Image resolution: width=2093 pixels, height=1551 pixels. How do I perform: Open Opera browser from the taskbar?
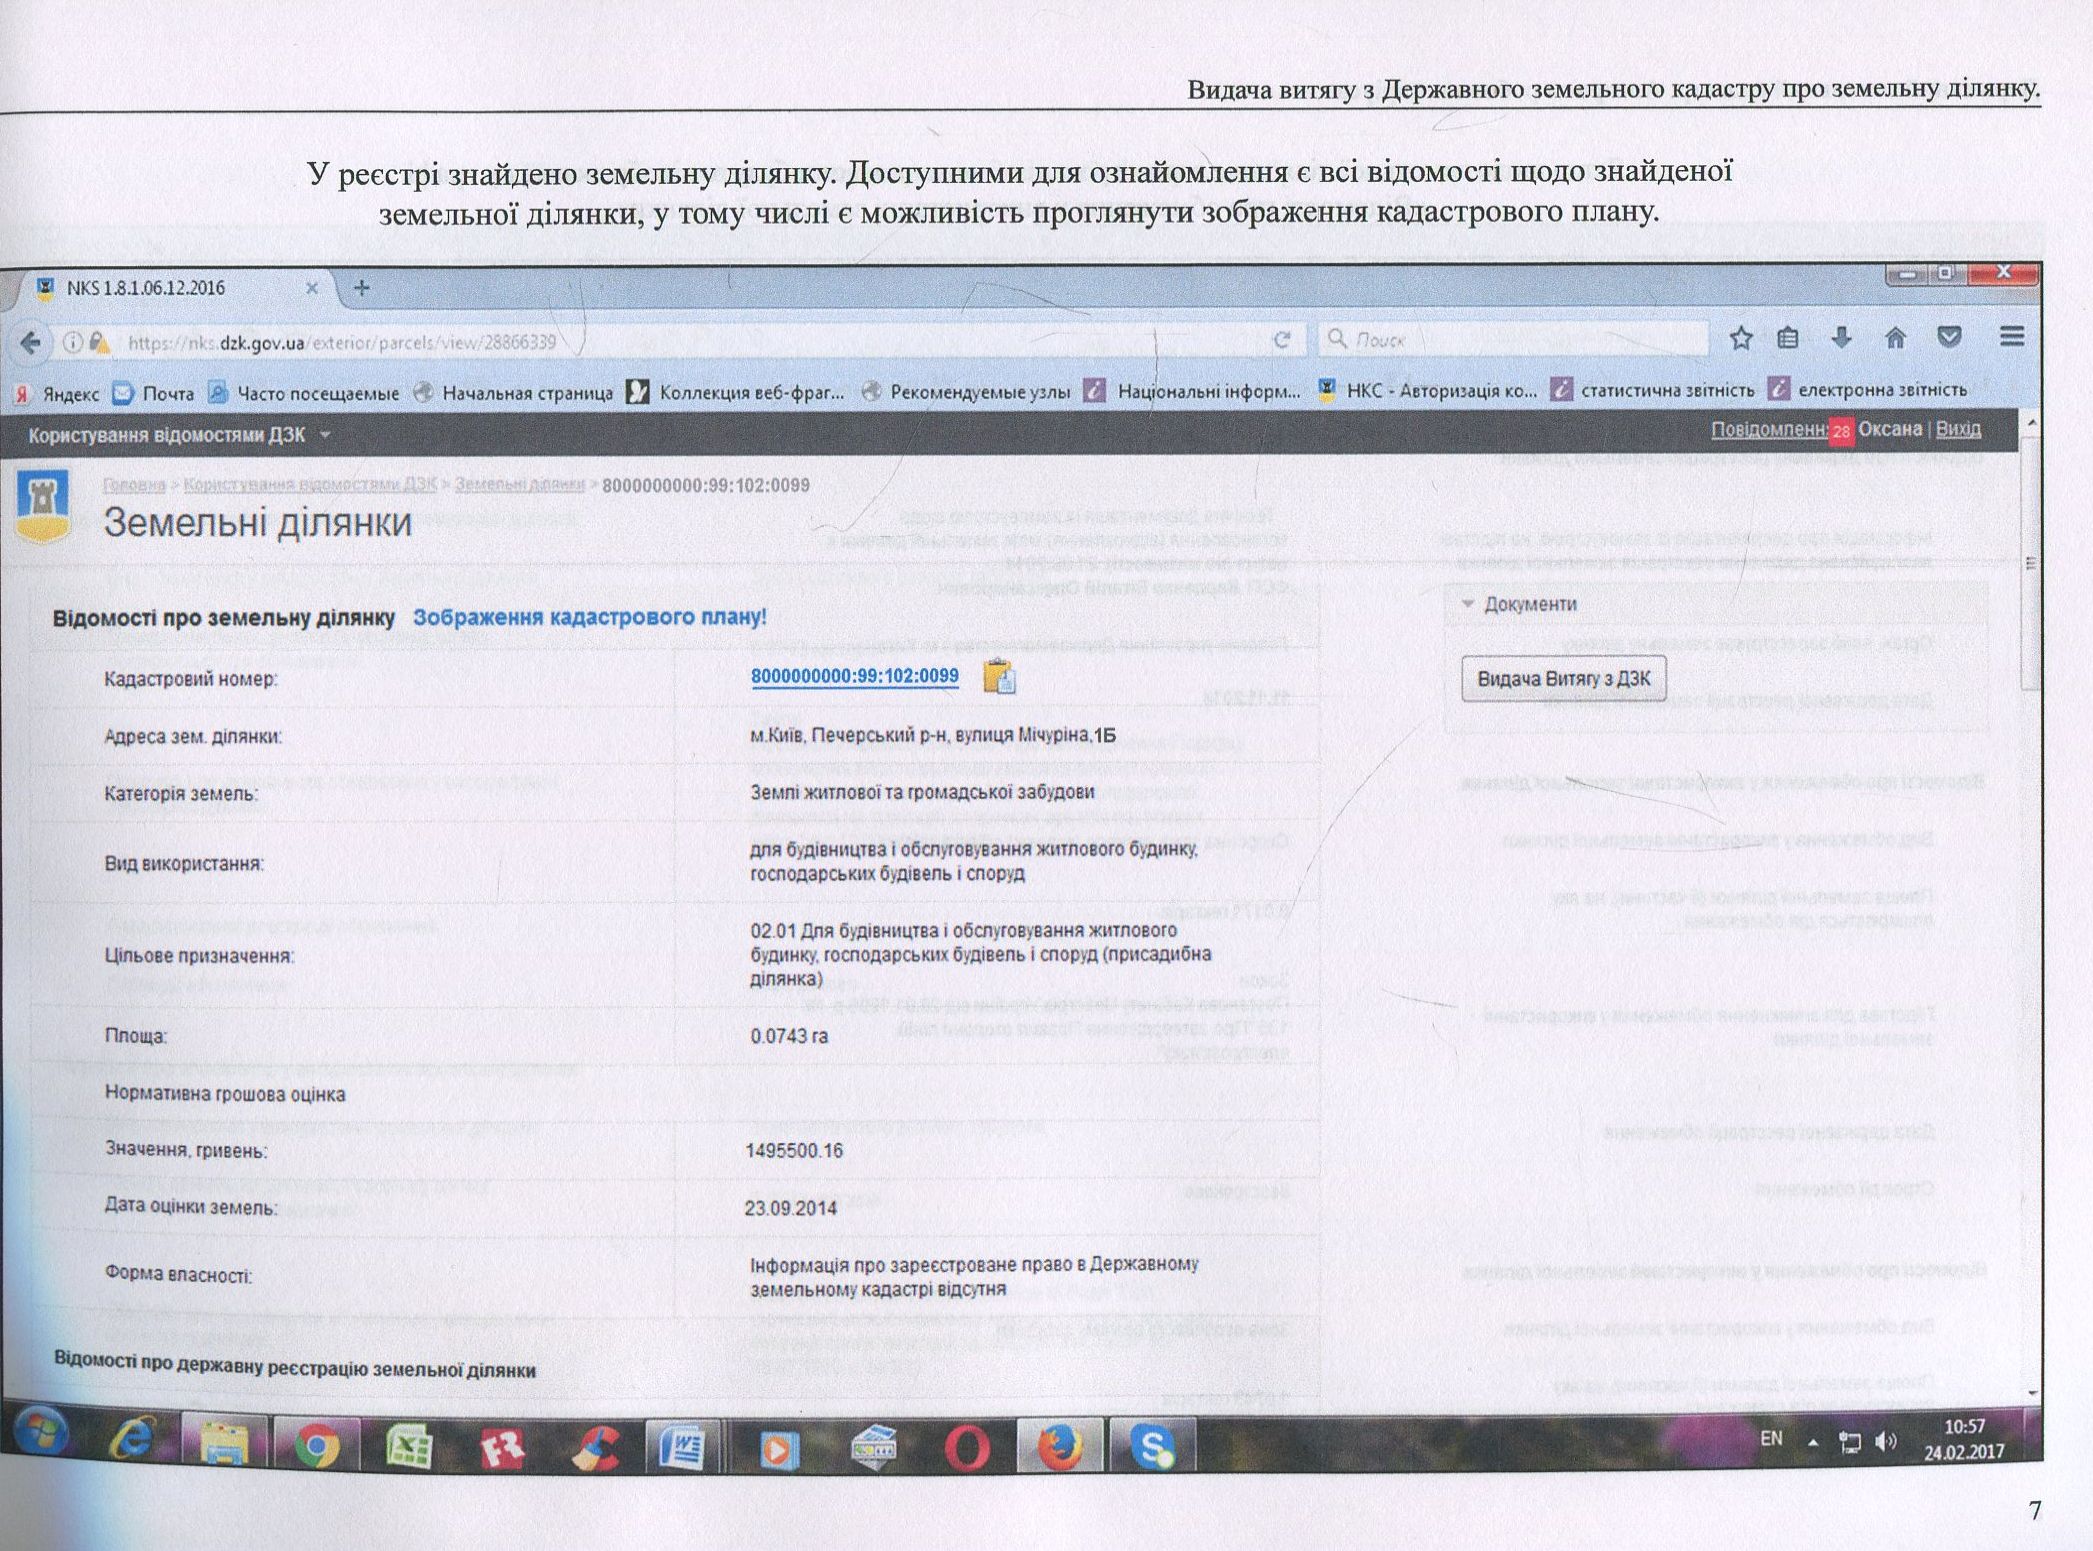point(966,1447)
